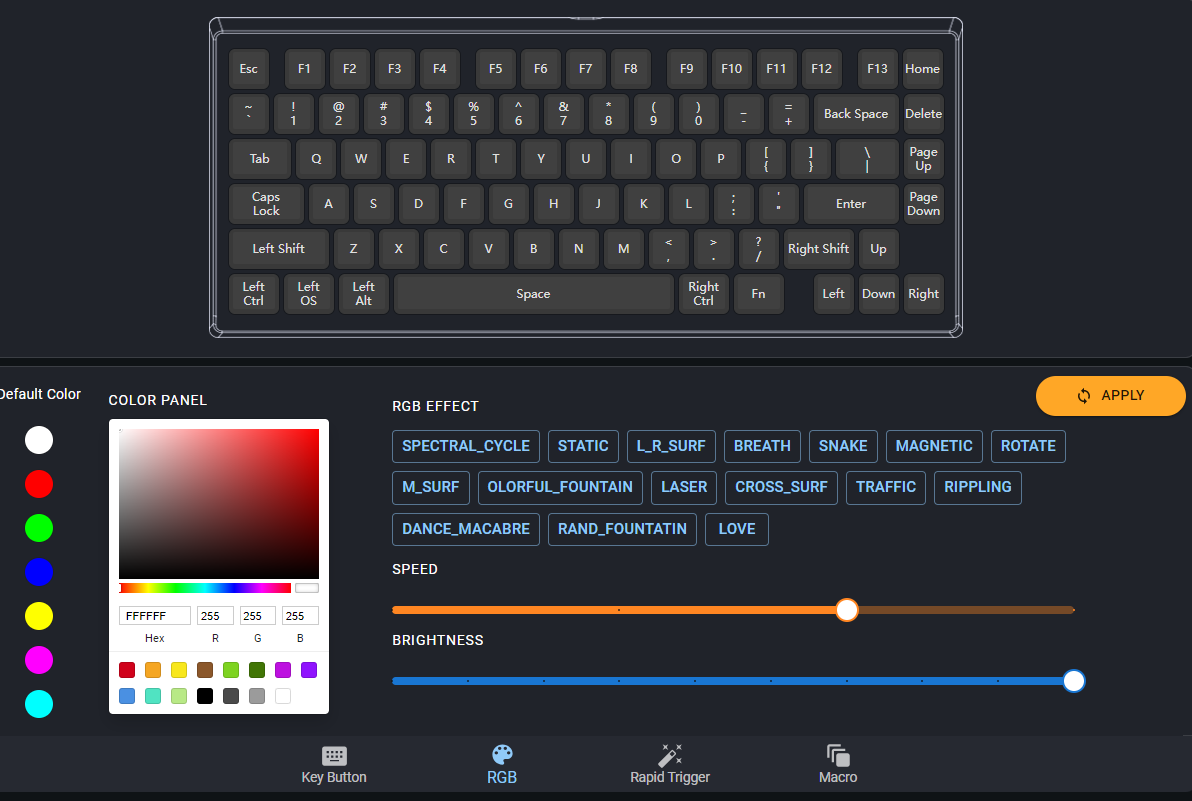Select the RGB palette icon tab
This screenshot has height=801, width=1192.
(502, 756)
